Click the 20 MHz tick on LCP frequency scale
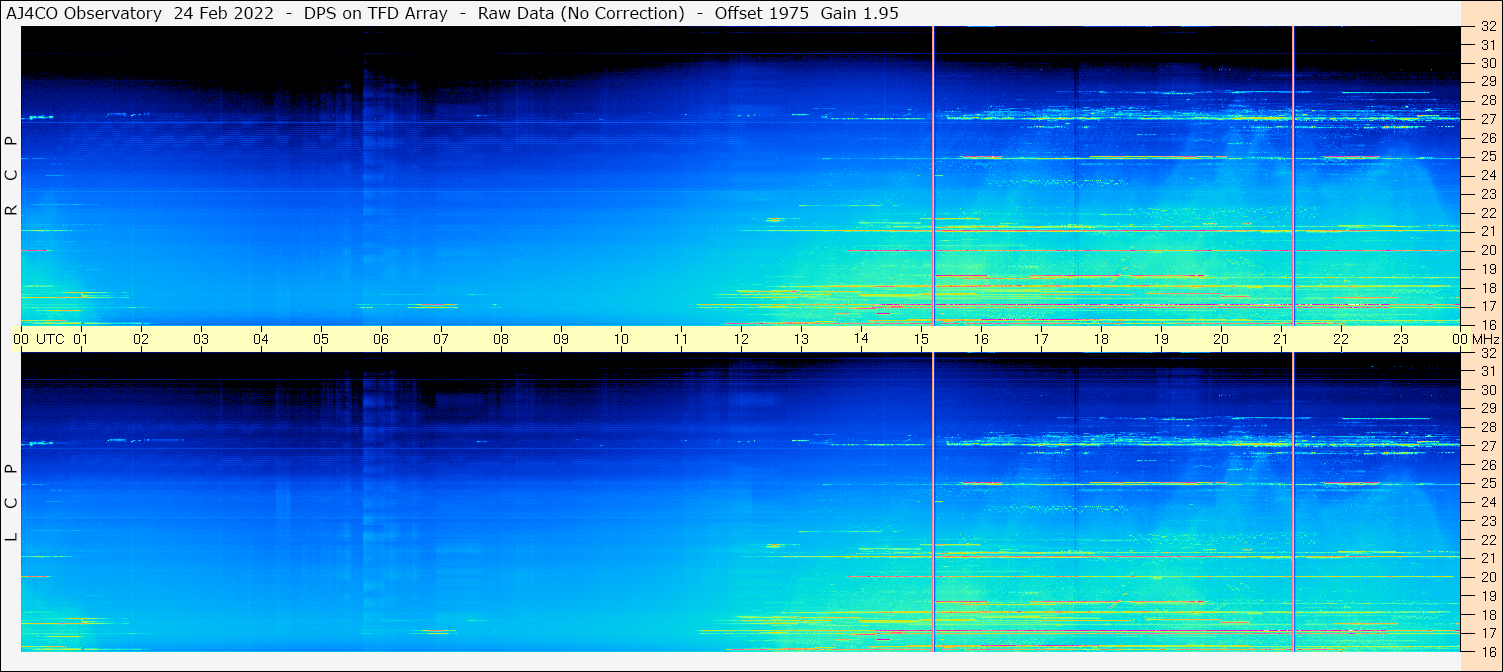Viewport: 1503px width, 672px height. pyautogui.click(x=1488, y=577)
